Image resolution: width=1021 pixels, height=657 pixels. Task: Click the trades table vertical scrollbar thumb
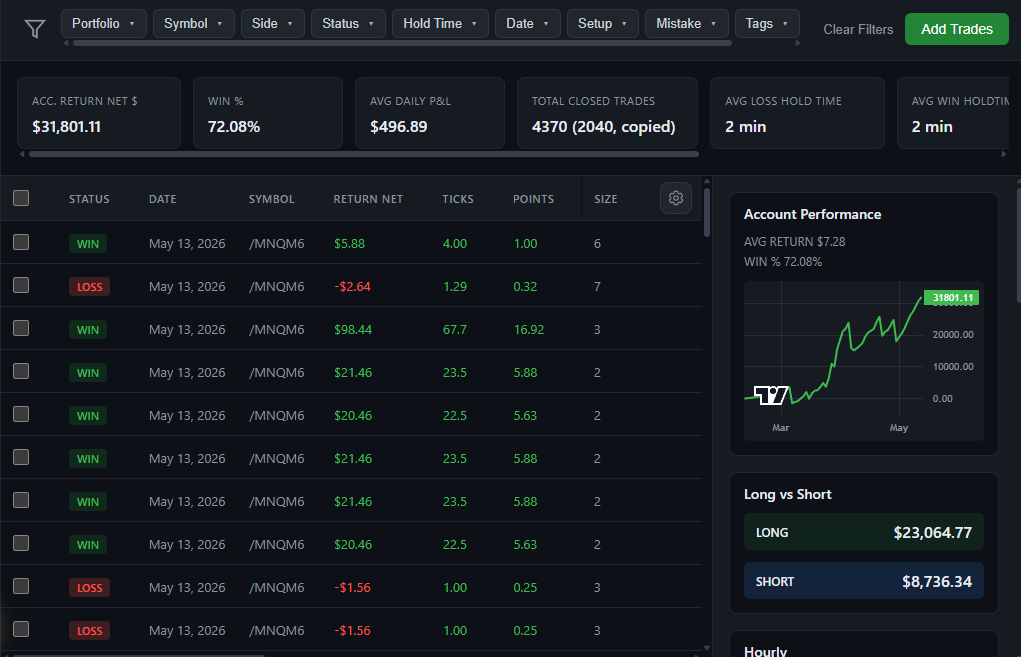[x=707, y=212]
